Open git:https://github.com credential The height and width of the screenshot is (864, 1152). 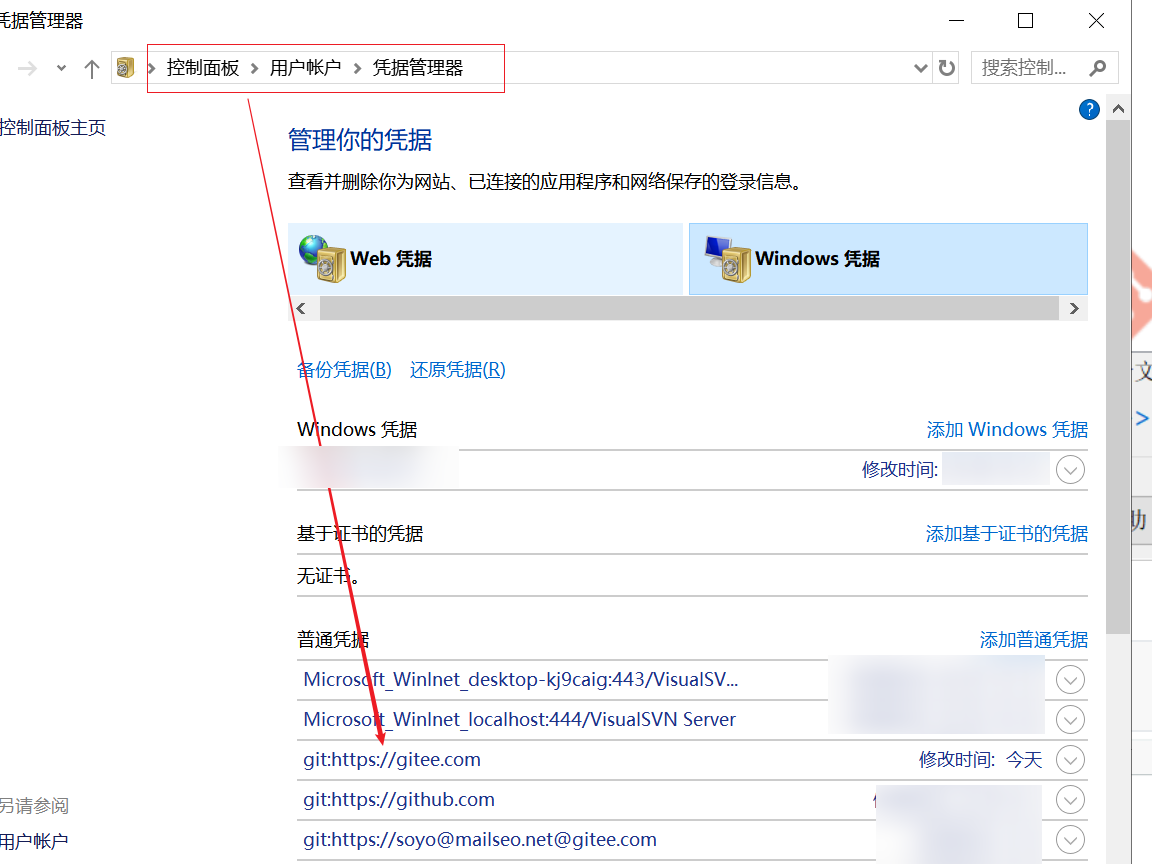tap(399, 799)
